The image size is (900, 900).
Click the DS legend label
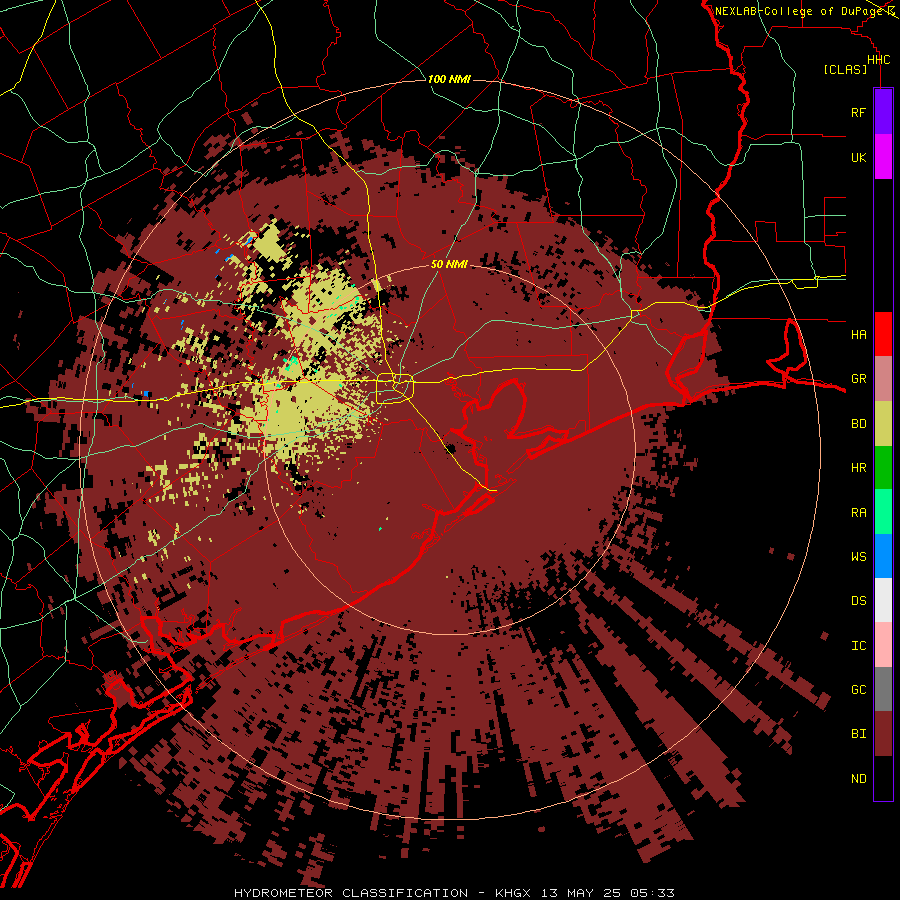tap(858, 601)
